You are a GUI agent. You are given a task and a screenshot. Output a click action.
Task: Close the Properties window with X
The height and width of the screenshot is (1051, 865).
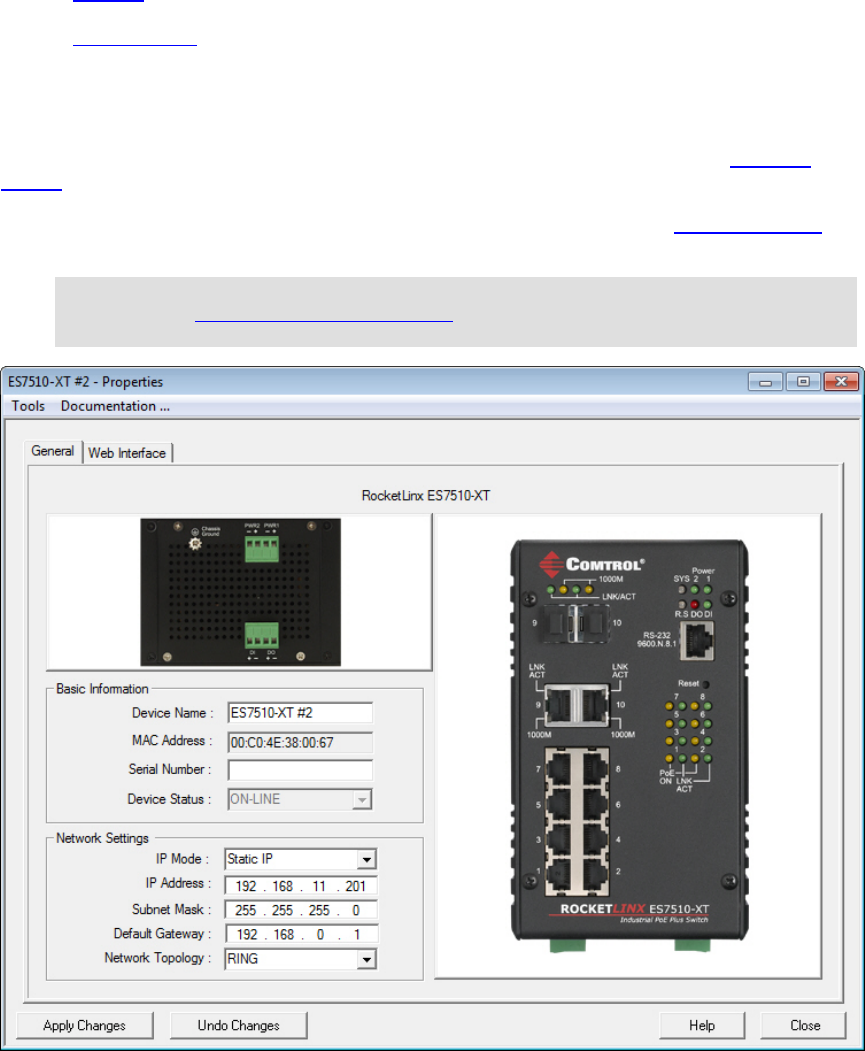point(842,382)
